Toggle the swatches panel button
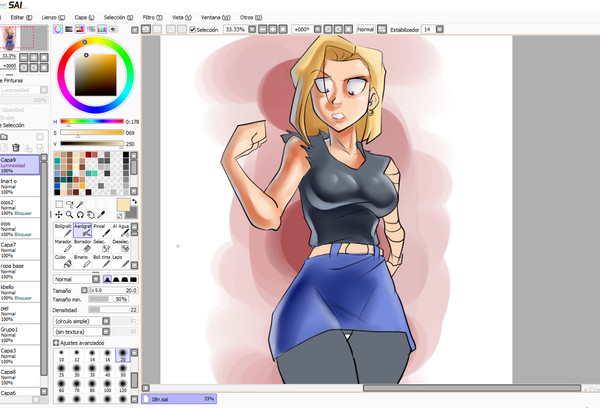This screenshot has width=600, height=408. tap(102, 29)
